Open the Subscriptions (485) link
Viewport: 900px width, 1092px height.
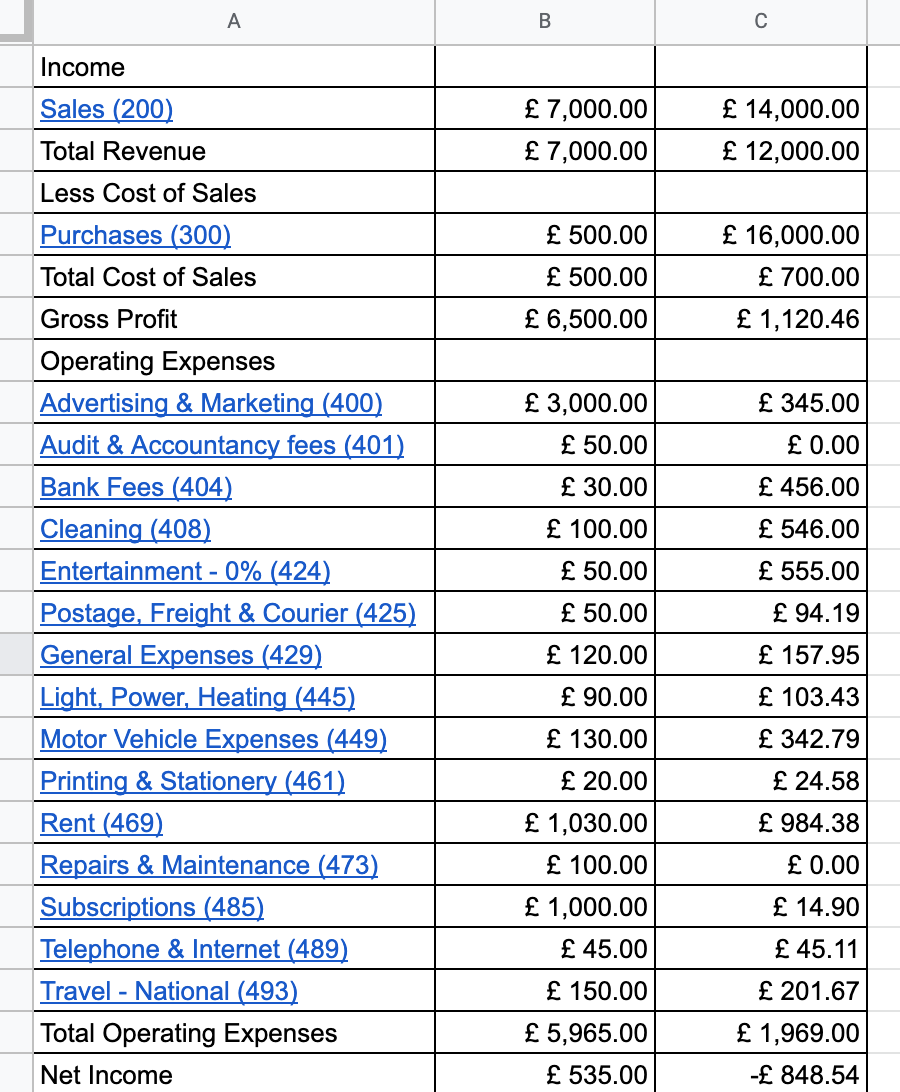152,907
